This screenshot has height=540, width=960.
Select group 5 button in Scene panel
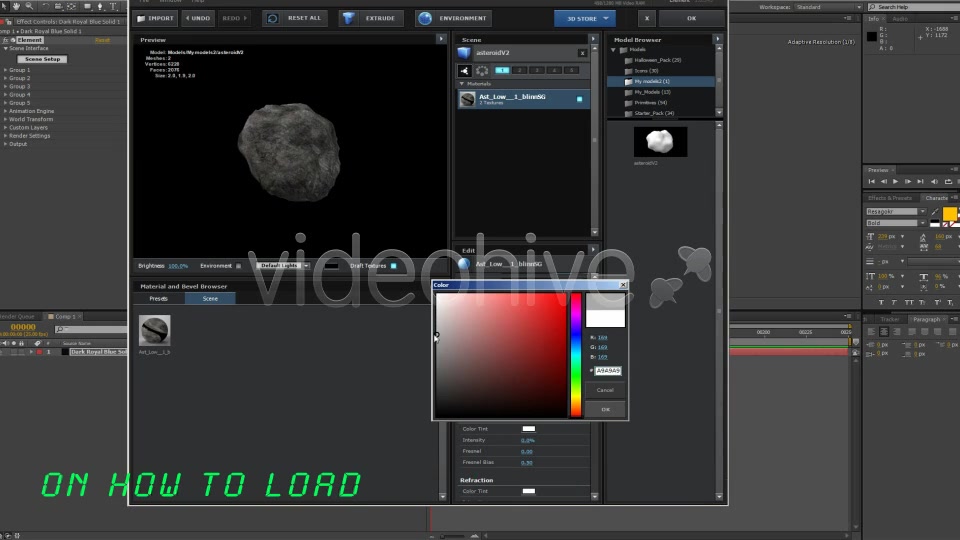[x=571, y=70]
